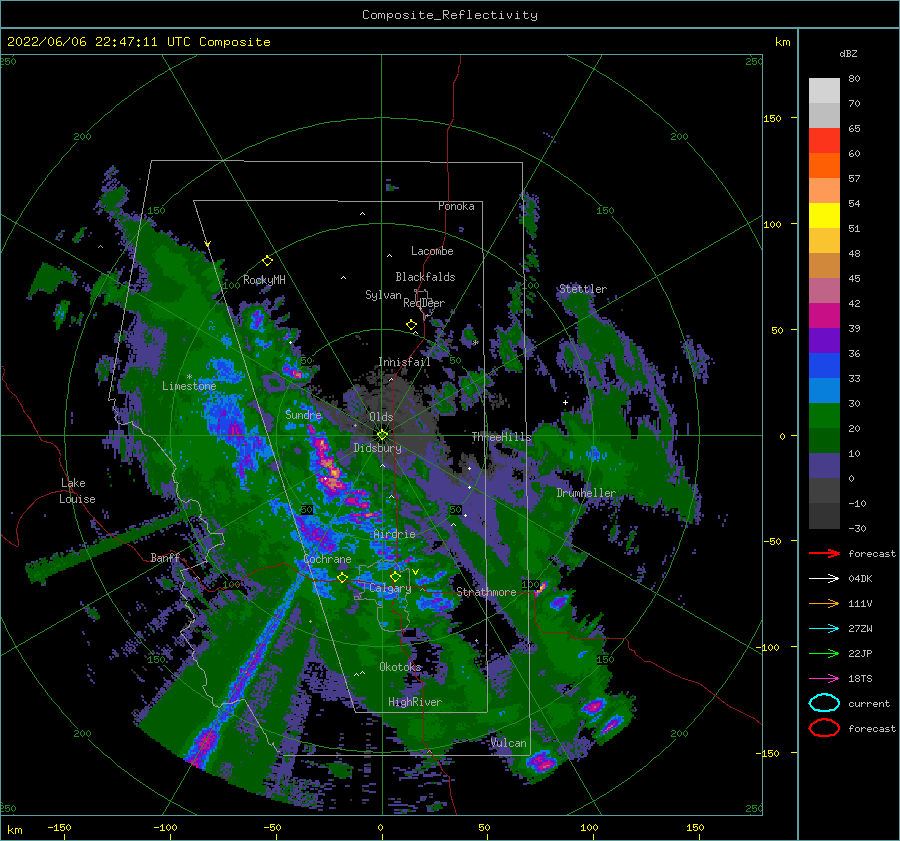The image size is (900, 841).
Task: Click the Lacombe label on map
Action: tap(432, 251)
